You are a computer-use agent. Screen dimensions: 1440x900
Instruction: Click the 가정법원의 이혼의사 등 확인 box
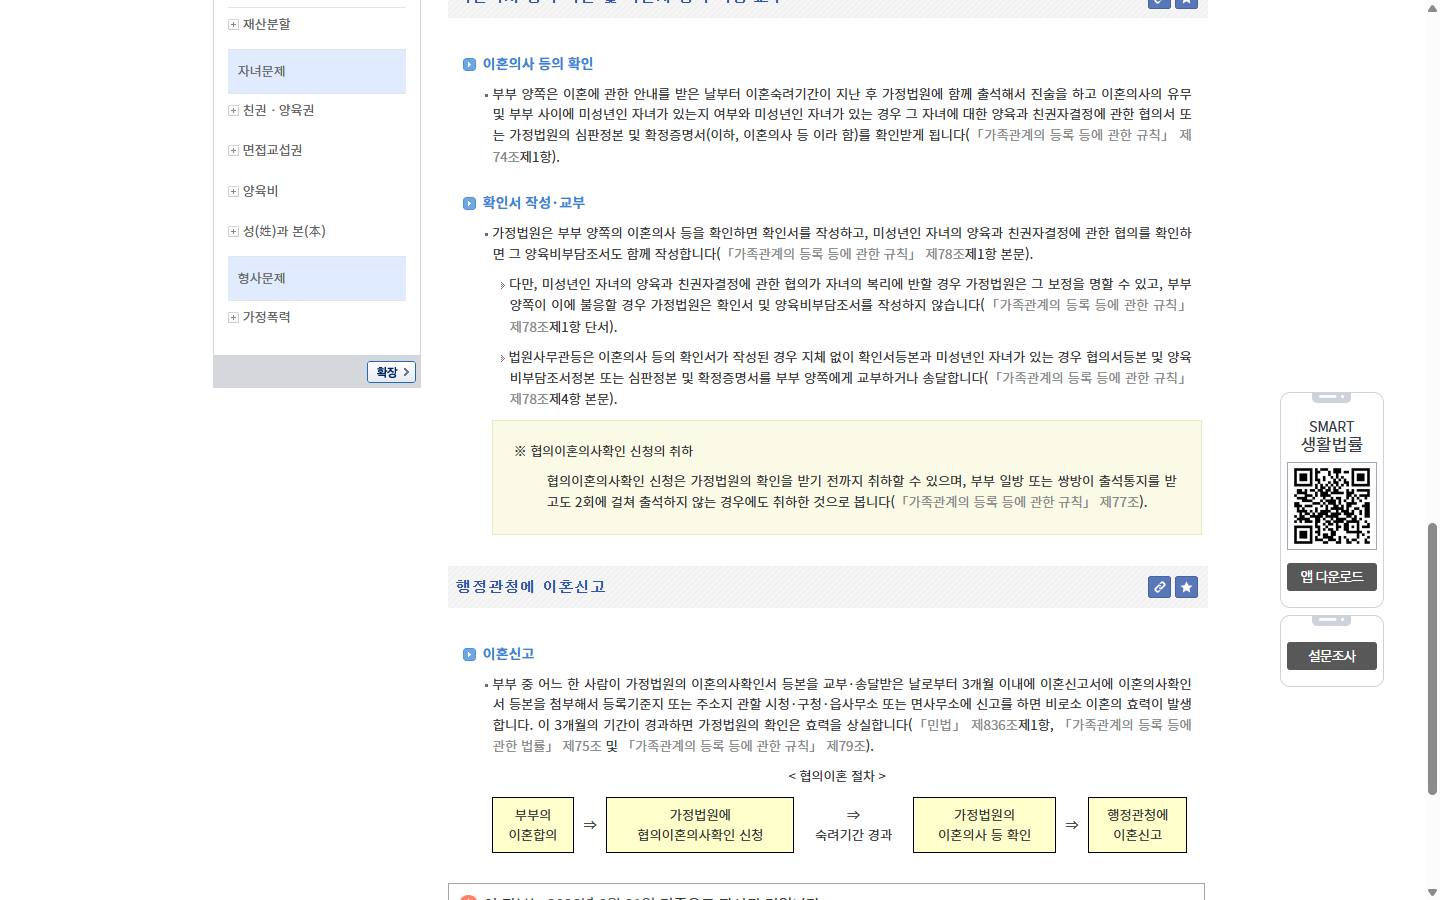pos(984,825)
